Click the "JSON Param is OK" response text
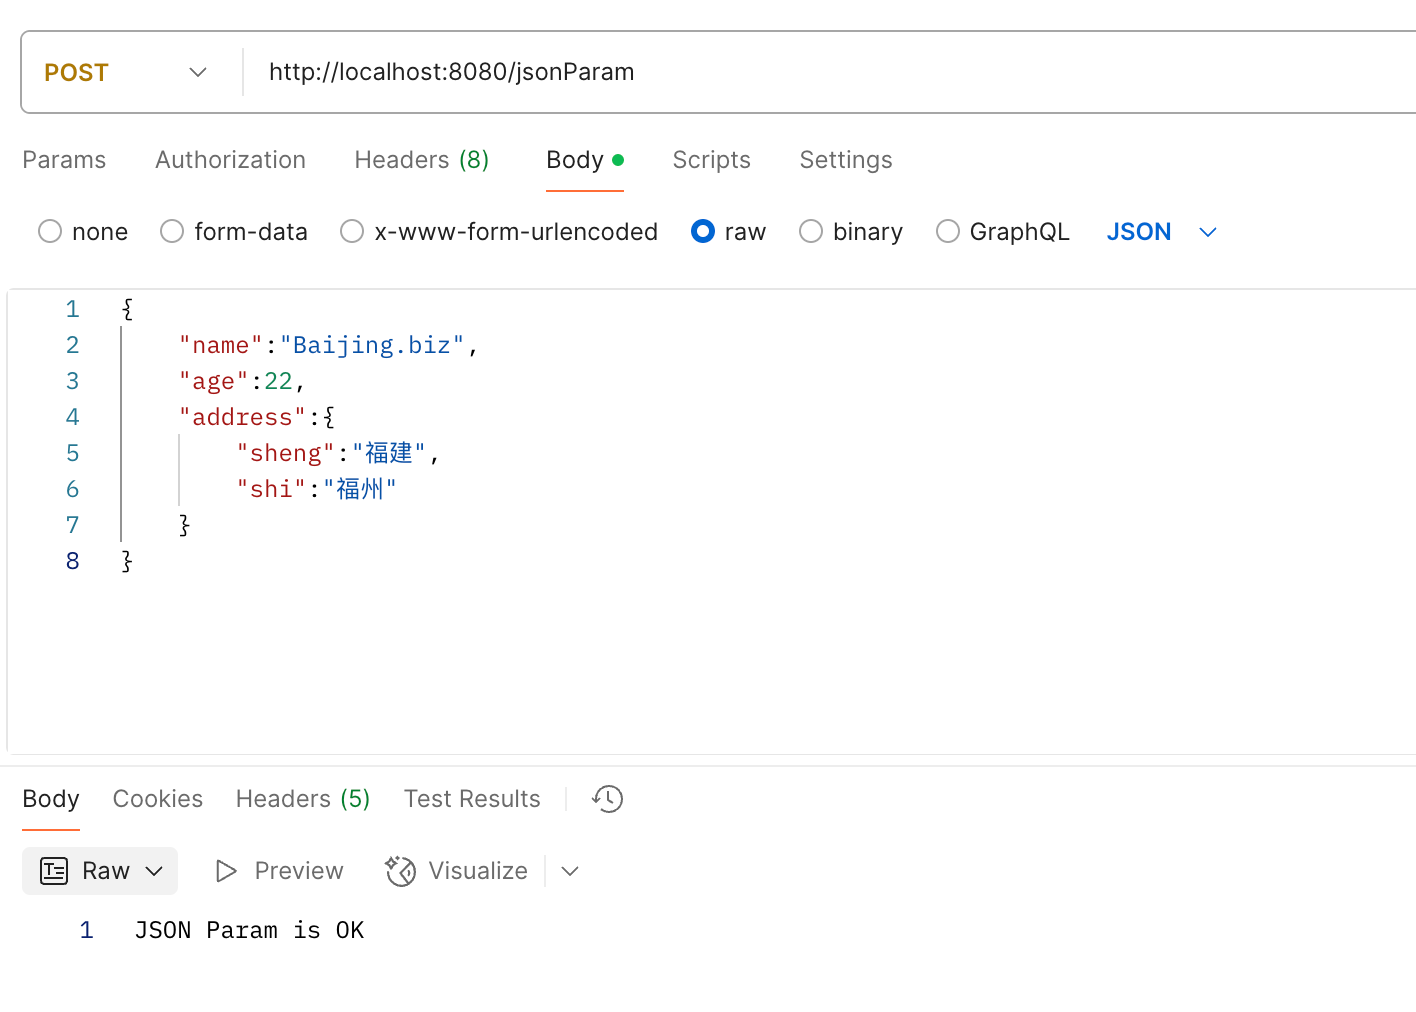Screen dimensions: 1416x1012 pyautogui.click(x=249, y=930)
